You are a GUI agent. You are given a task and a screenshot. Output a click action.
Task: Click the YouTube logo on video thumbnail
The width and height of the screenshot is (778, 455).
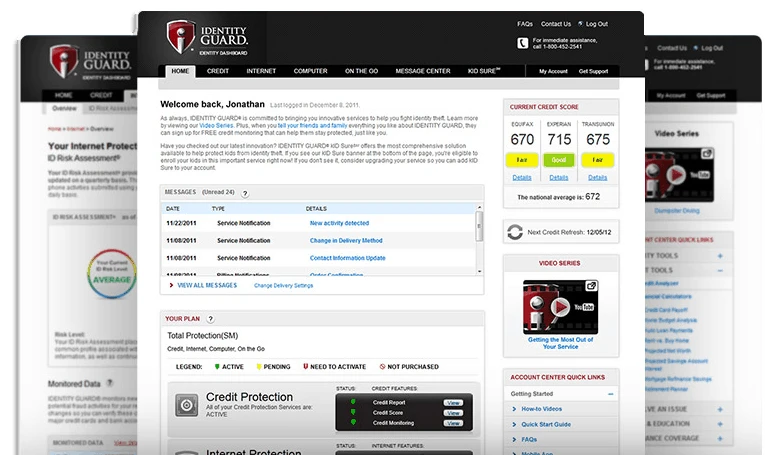tap(584, 307)
